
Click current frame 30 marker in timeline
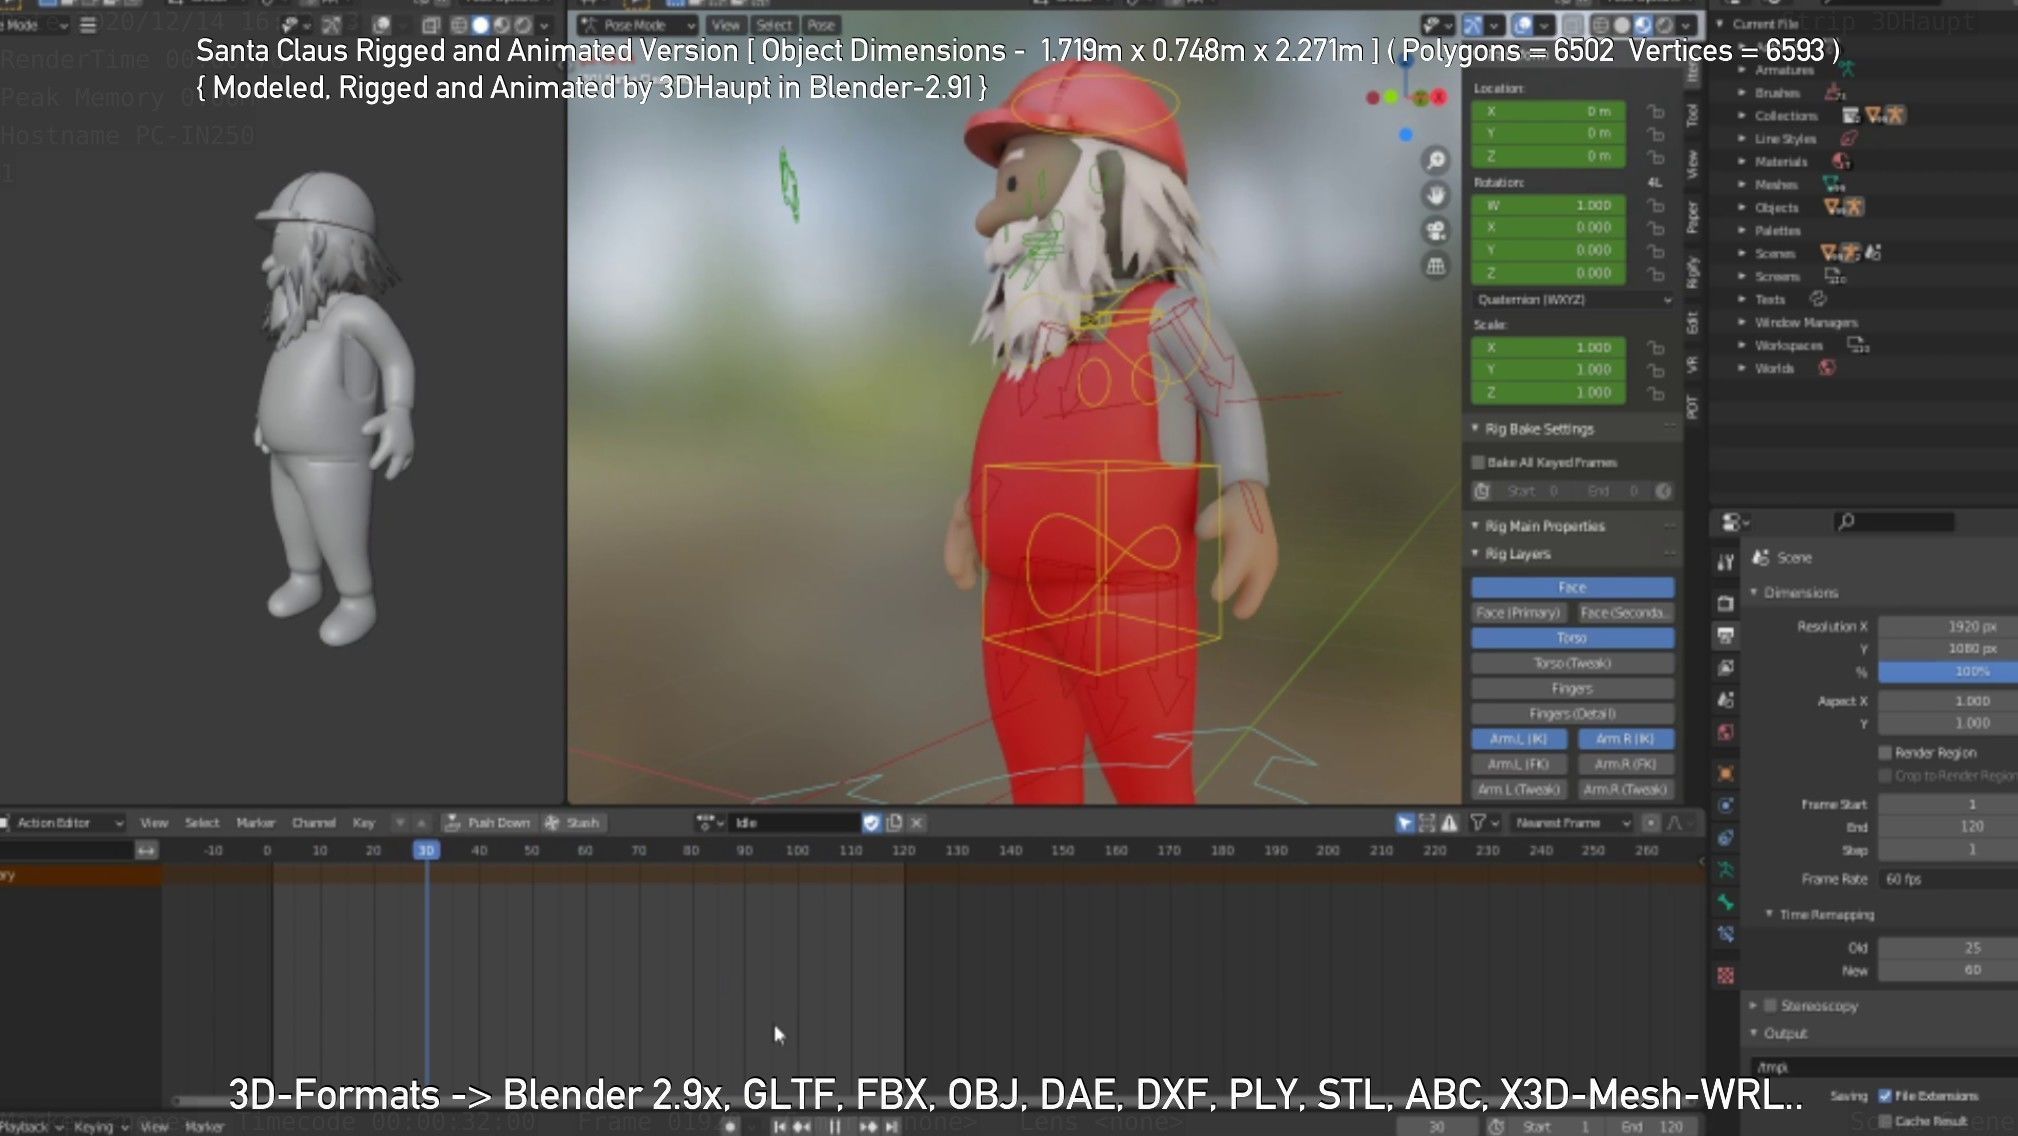click(x=426, y=850)
